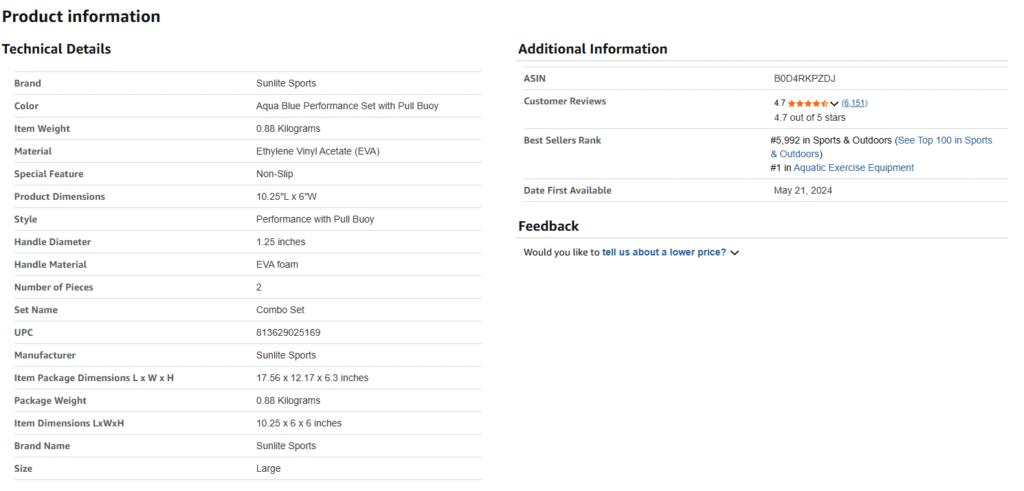Click the Ethylene Vinyl Acetate (EVA) material value

tap(318, 151)
